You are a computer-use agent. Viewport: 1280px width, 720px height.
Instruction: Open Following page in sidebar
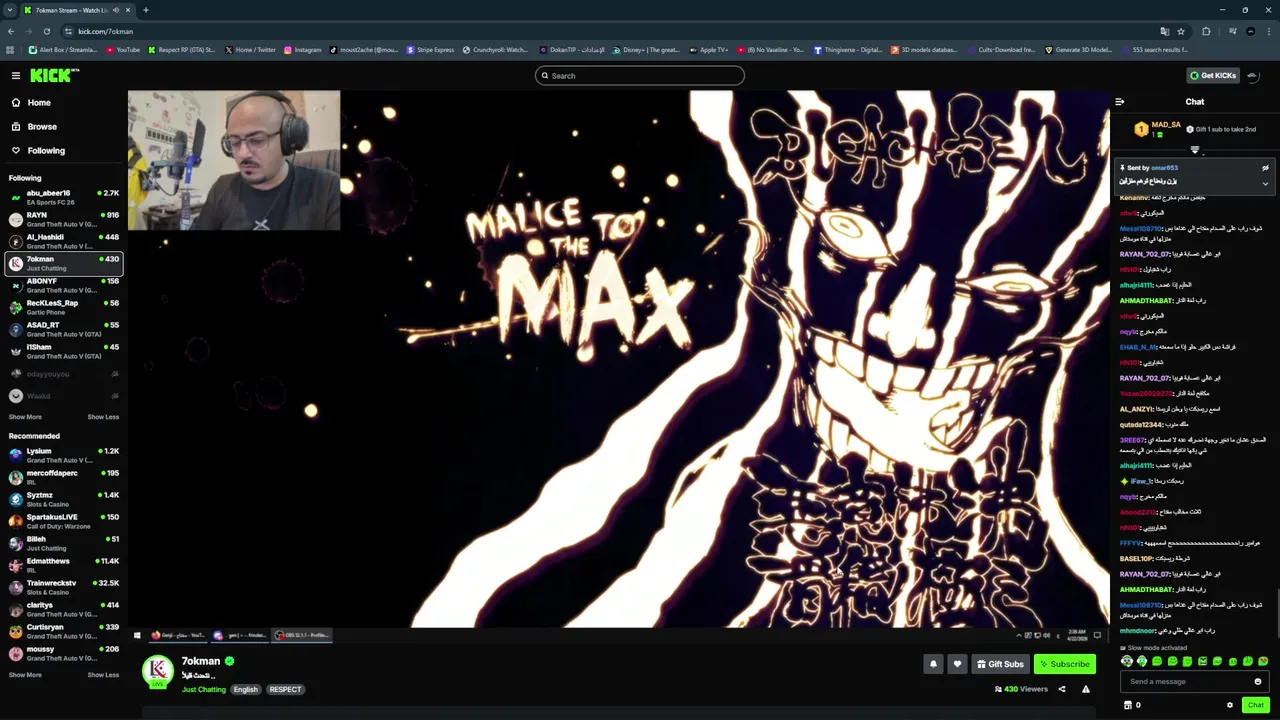(x=46, y=151)
